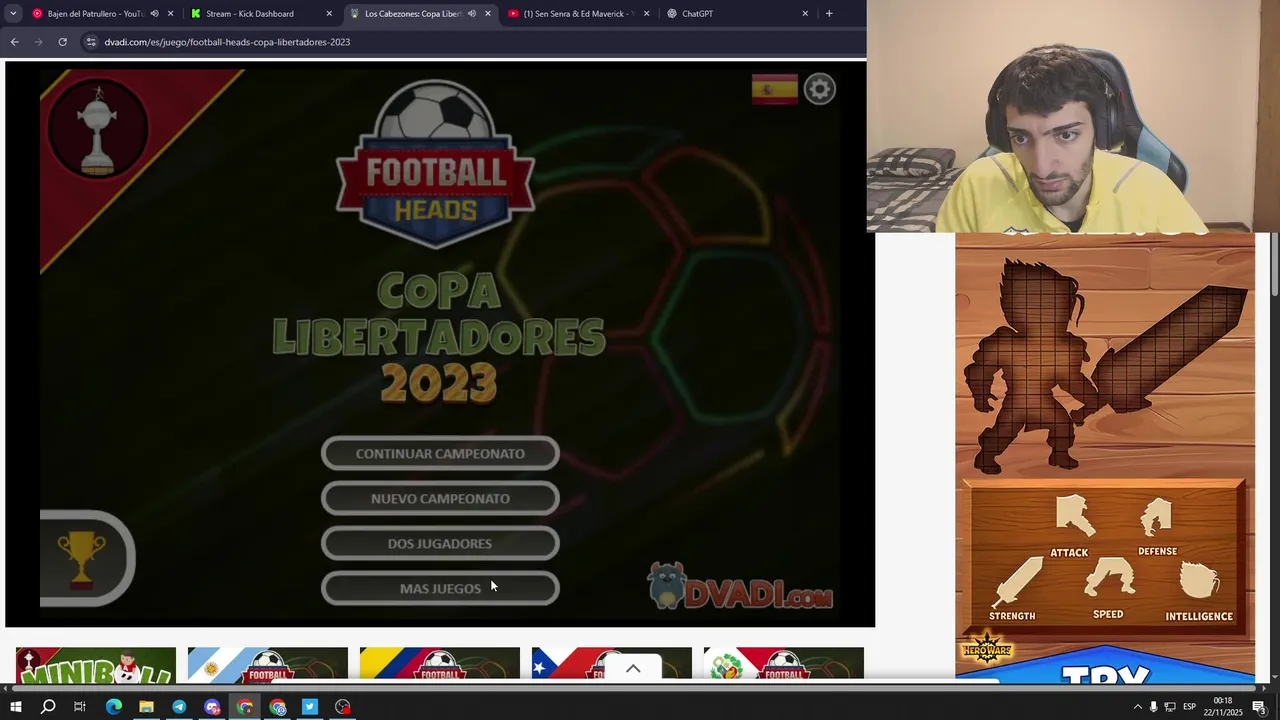The height and width of the screenshot is (720, 1280).
Task: Open the network tray icon
Action: (1170, 707)
